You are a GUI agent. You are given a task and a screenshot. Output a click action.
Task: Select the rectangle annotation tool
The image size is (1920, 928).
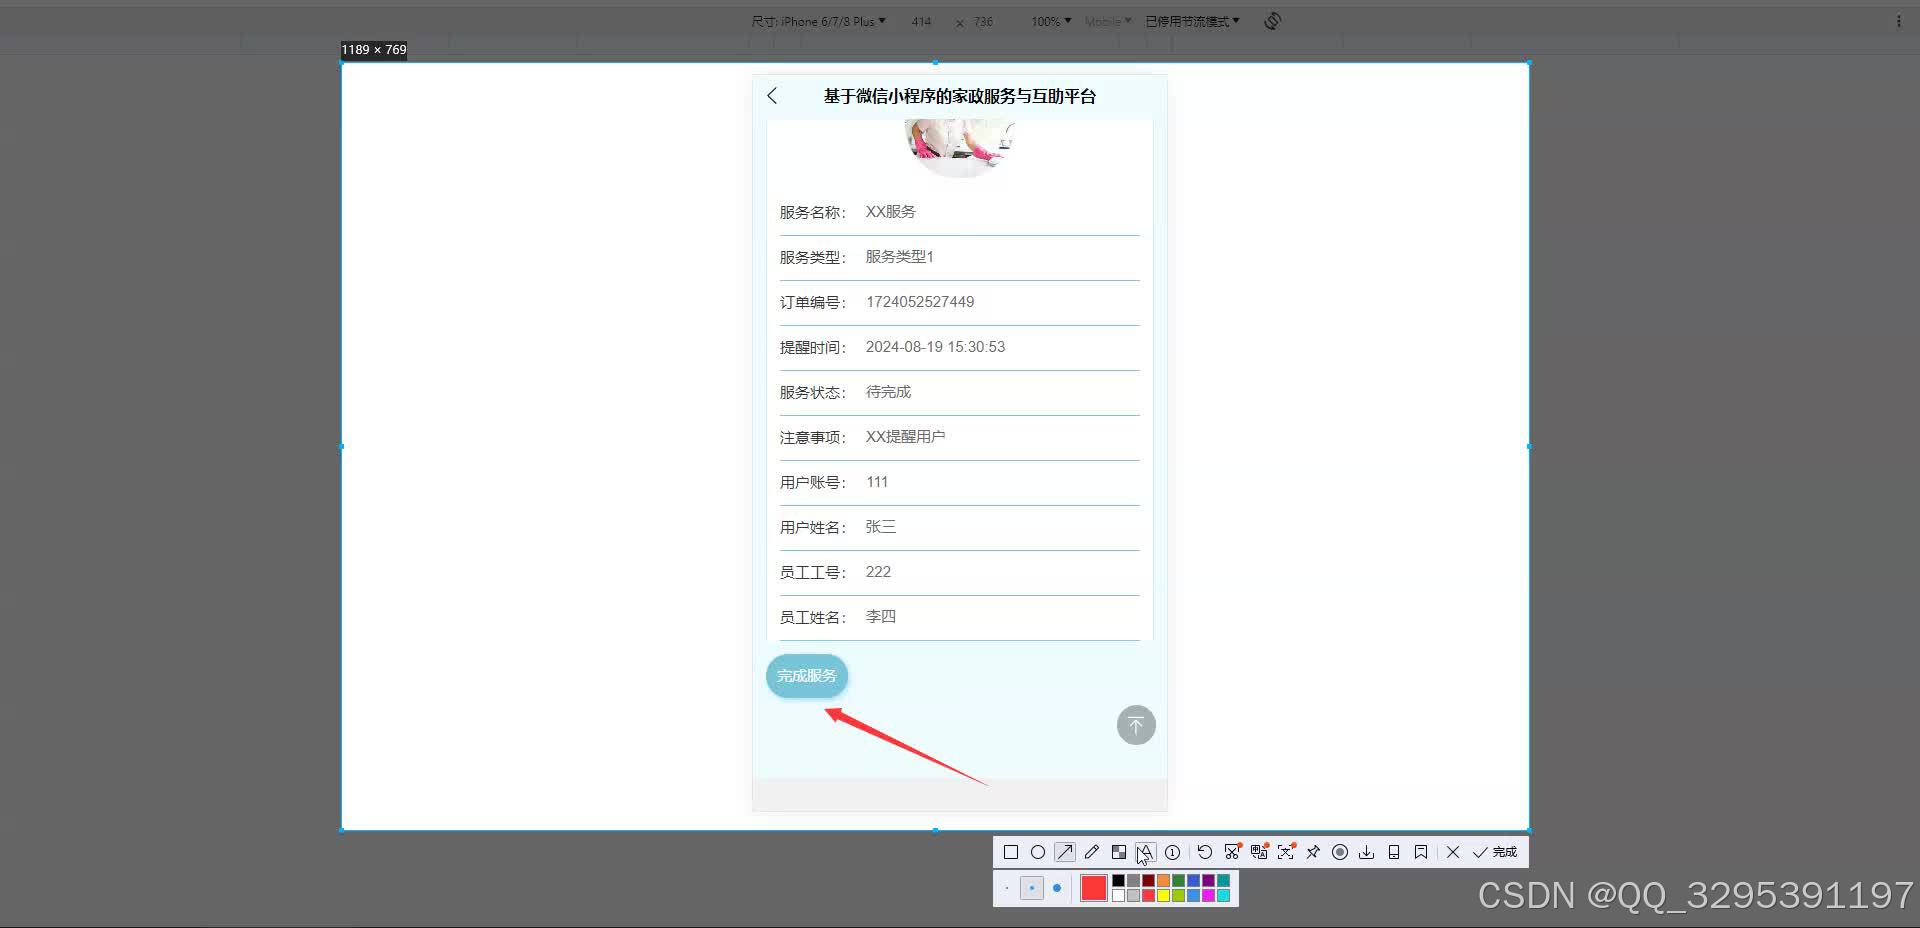(x=1011, y=852)
